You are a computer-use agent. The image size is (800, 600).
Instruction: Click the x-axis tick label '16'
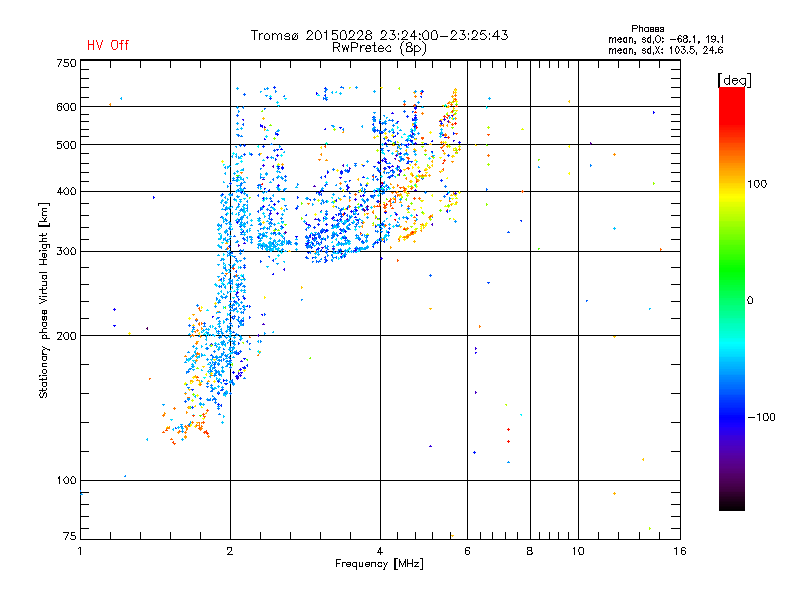pos(680,551)
